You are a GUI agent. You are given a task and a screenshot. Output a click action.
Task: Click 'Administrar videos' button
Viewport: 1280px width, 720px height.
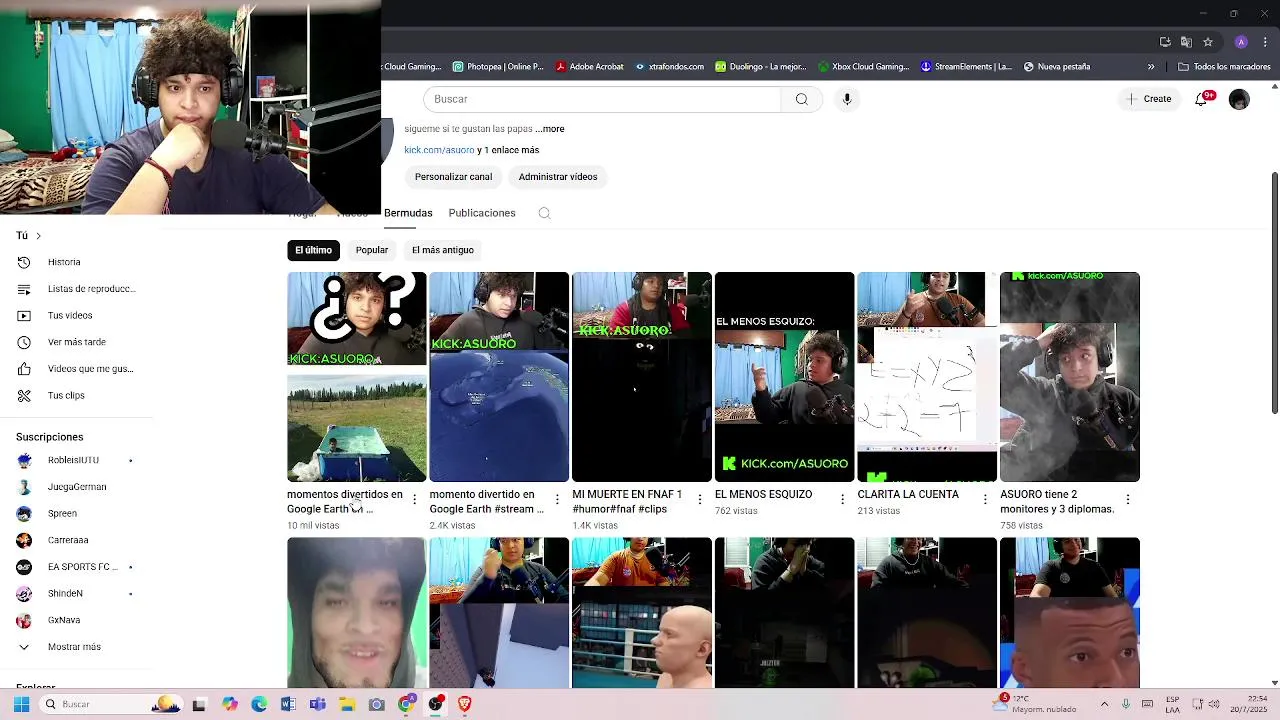coord(558,177)
